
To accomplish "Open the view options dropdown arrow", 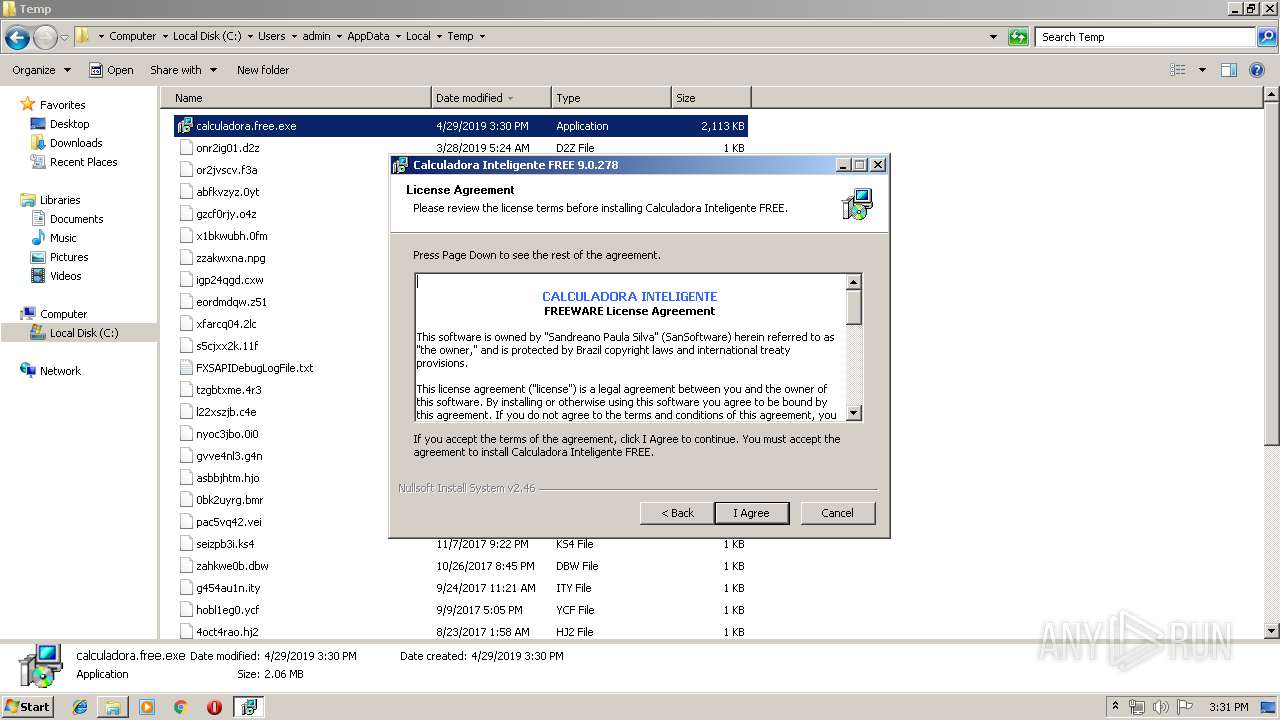I will point(1202,70).
